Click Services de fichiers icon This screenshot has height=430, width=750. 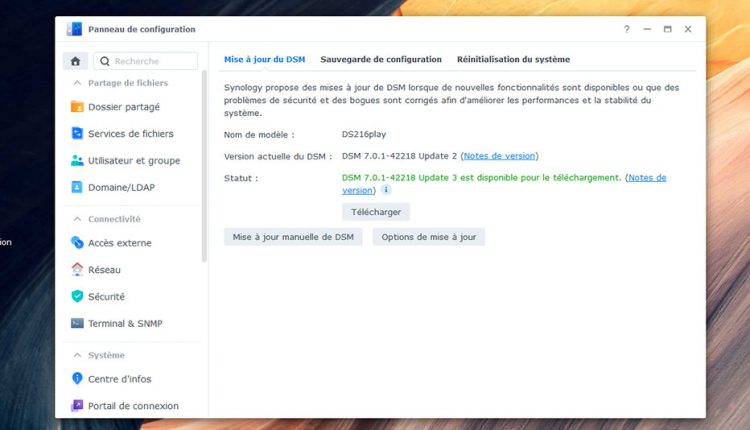pyautogui.click(x=77, y=133)
